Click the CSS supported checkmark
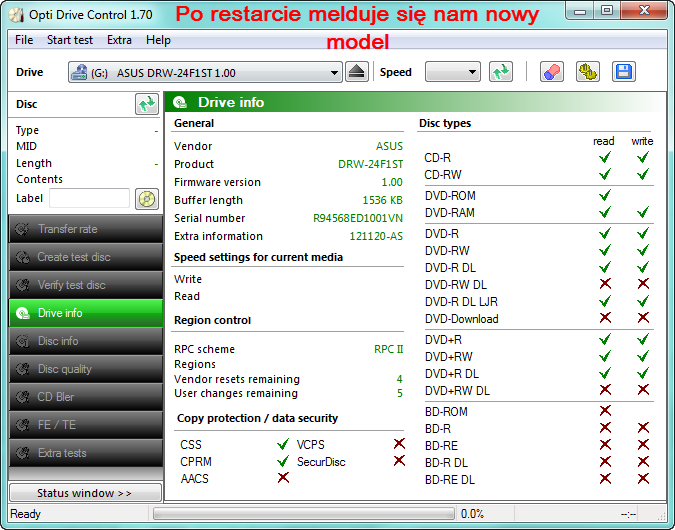Image resolution: width=675 pixels, height=530 pixels. coord(283,444)
